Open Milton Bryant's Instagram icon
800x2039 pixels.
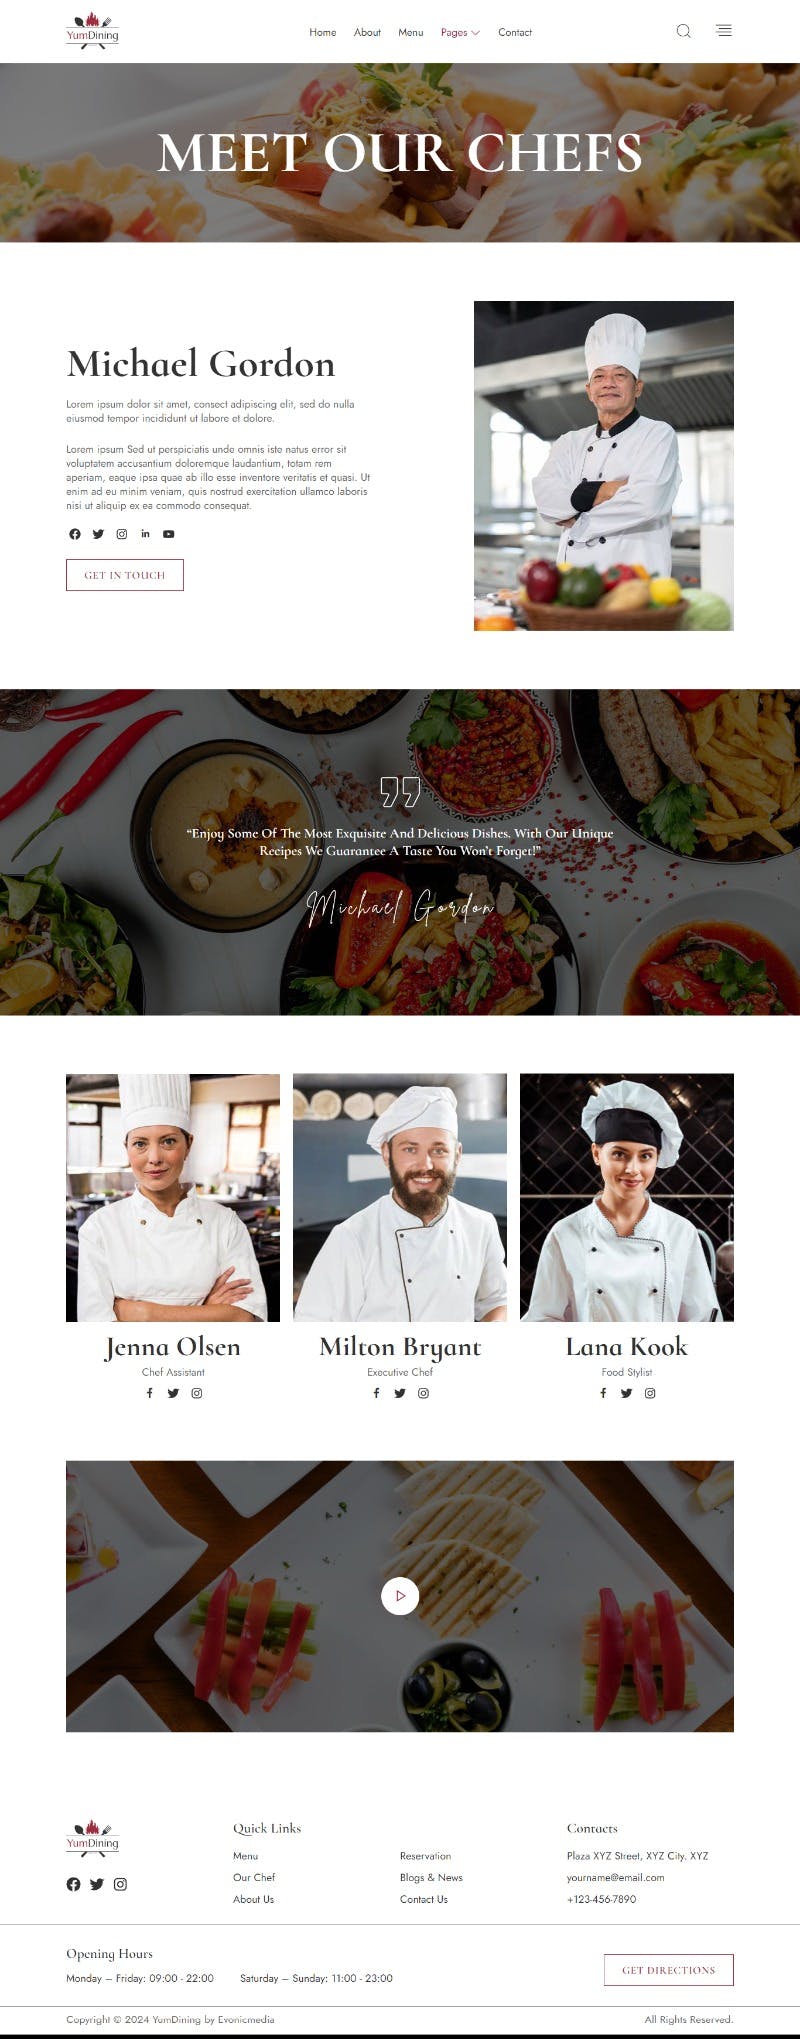coord(423,1393)
